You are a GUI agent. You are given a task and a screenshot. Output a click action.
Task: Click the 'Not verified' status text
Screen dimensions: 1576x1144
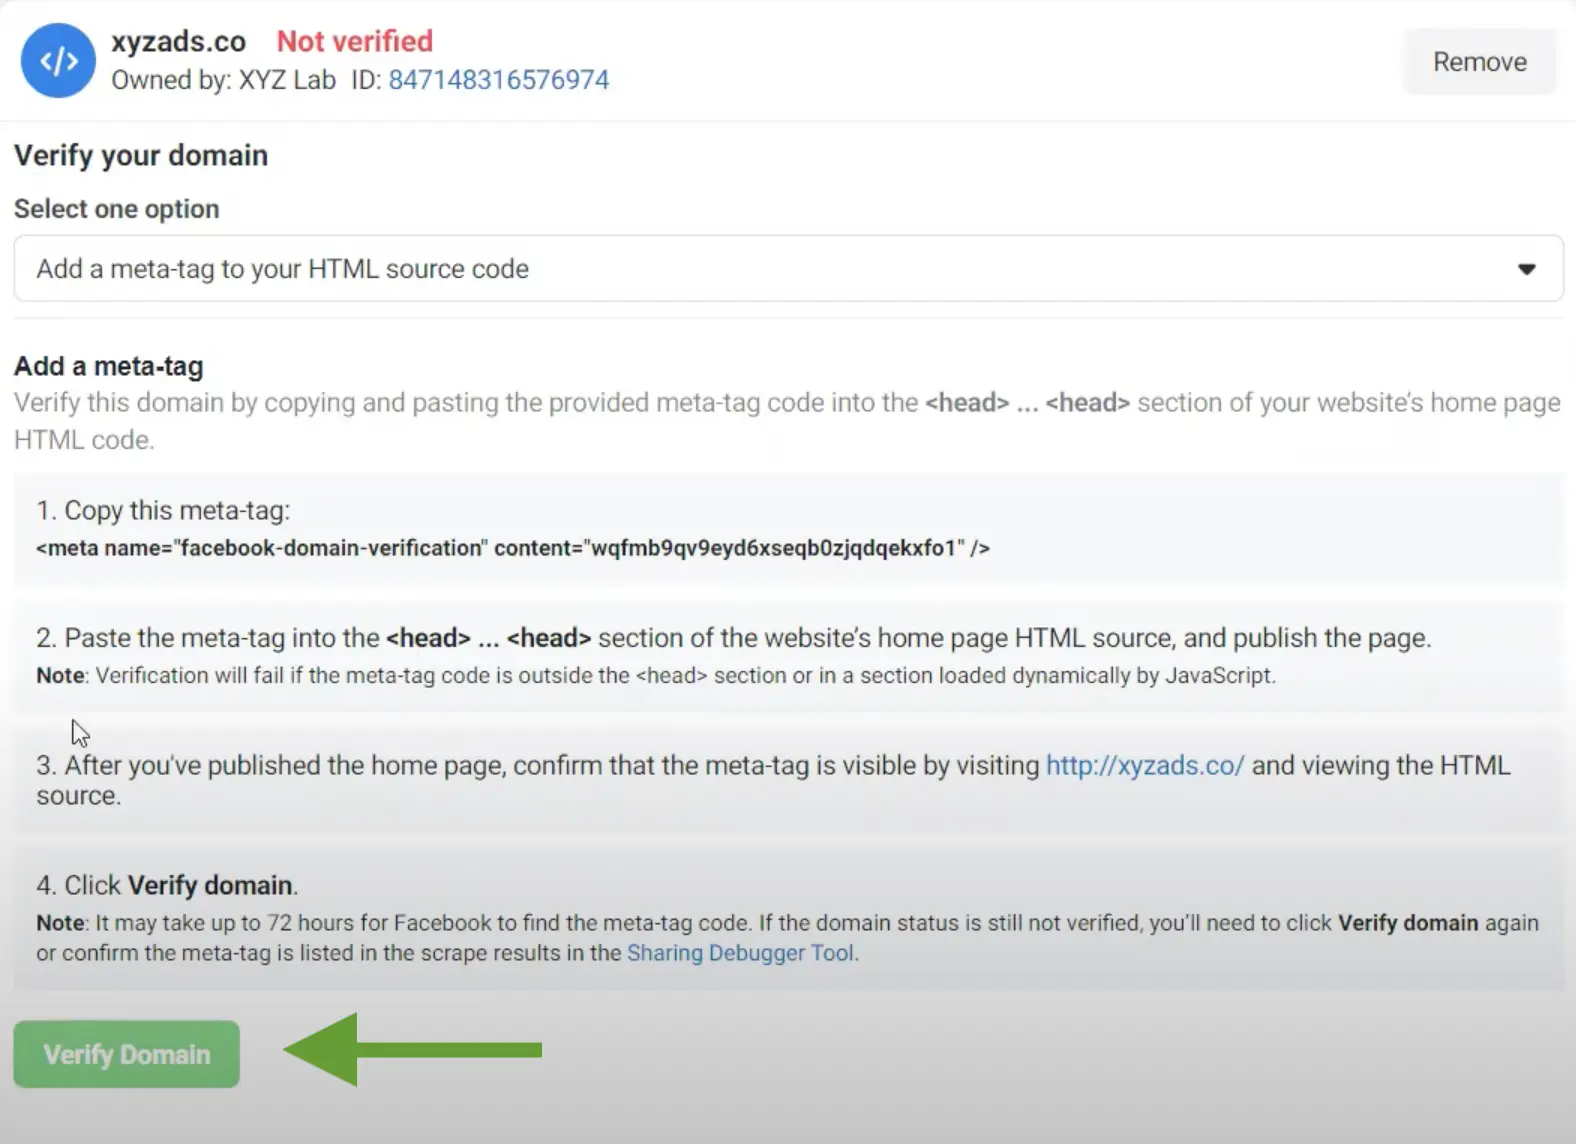pyautogui.click(x=355, y=41)
